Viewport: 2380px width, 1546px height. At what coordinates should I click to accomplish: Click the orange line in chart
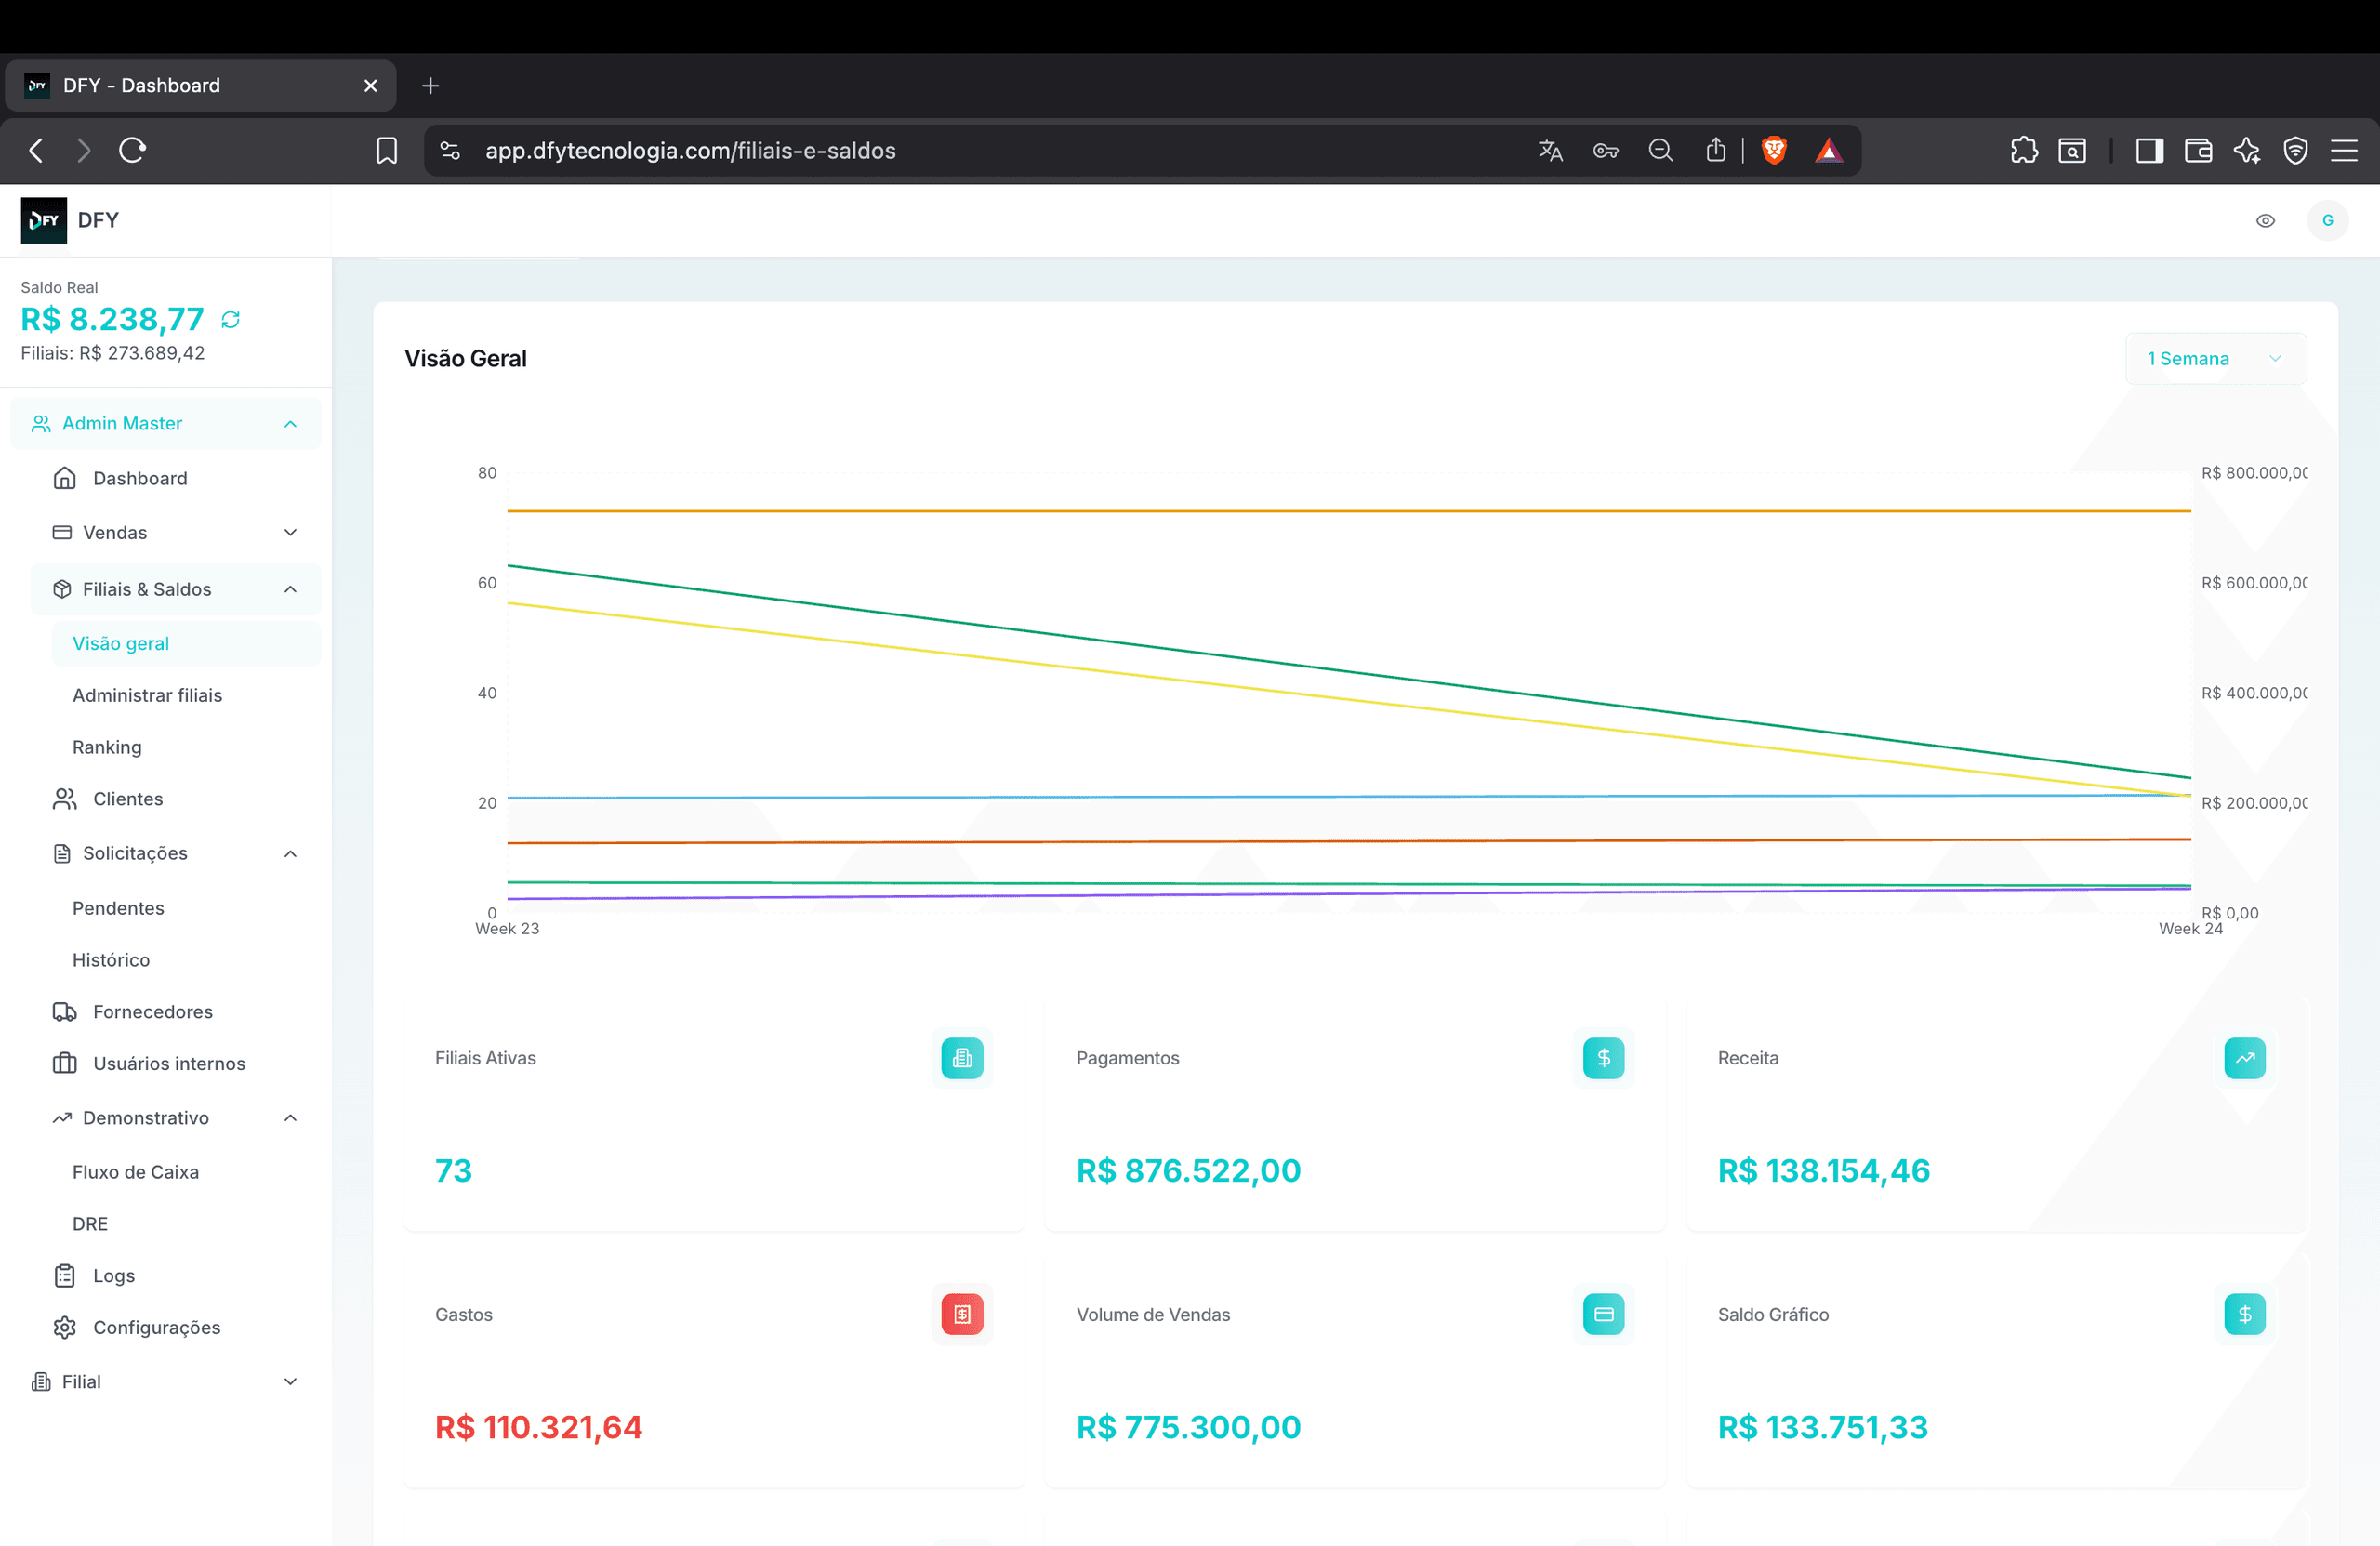pos(1349,511)
